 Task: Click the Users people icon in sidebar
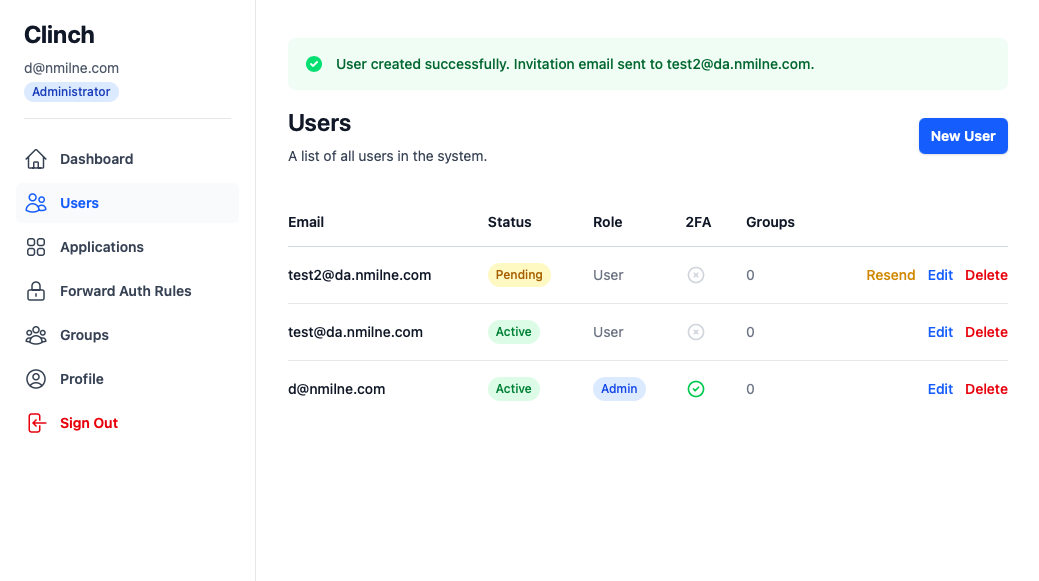click(36, 203)
